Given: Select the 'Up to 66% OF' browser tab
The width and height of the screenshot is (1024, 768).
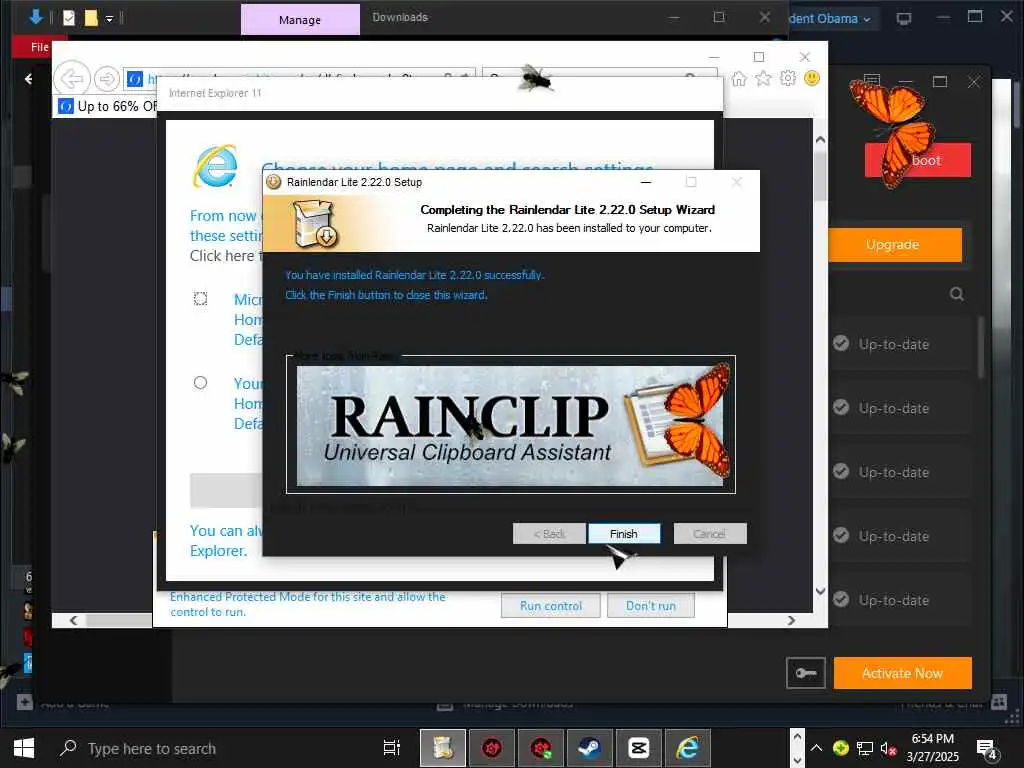Looking at the screenshot, I should [108, 106].
